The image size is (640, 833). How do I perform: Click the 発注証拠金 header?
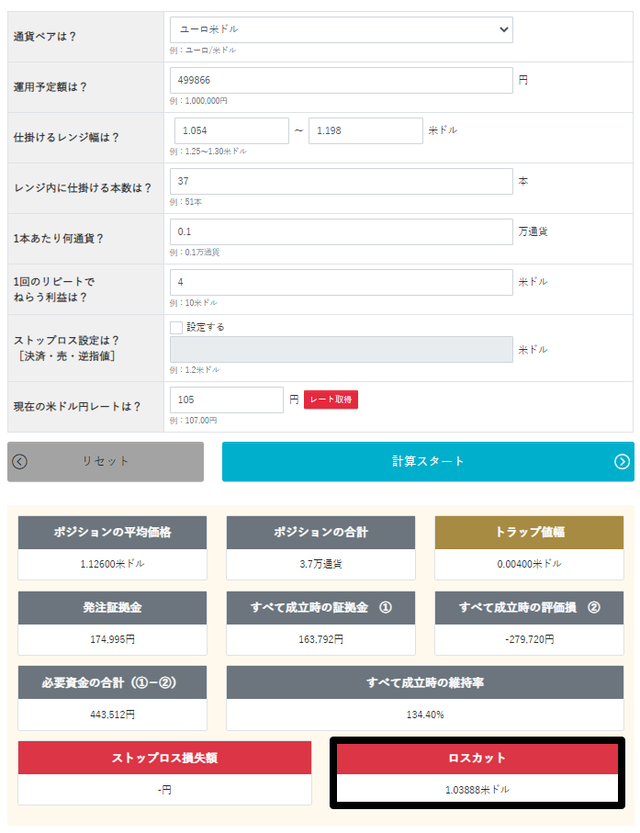pos(112,608)
